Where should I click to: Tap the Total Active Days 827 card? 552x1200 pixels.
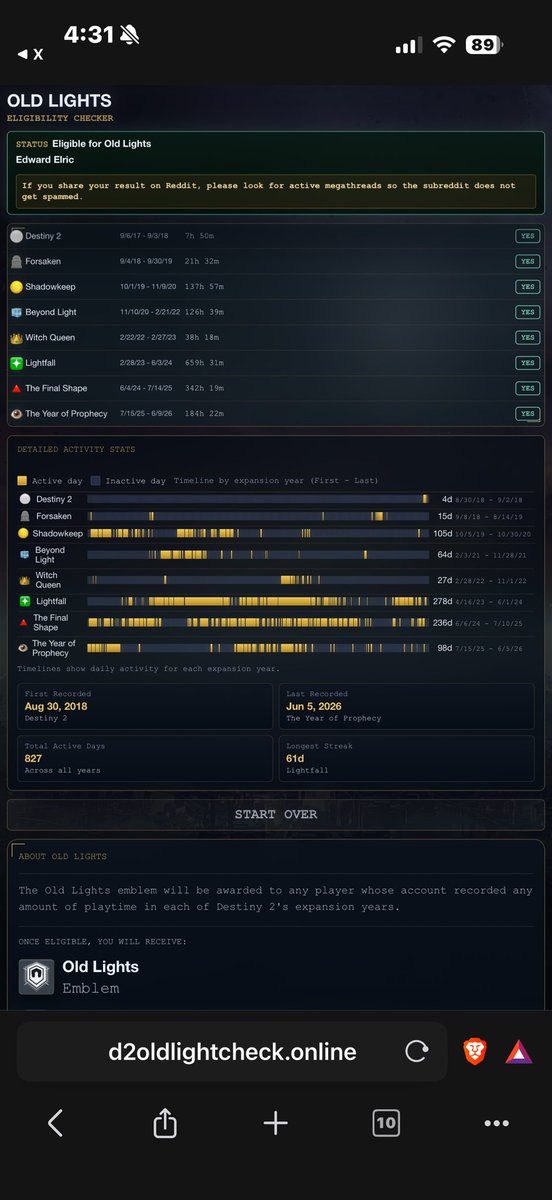(x=144, y=758)
